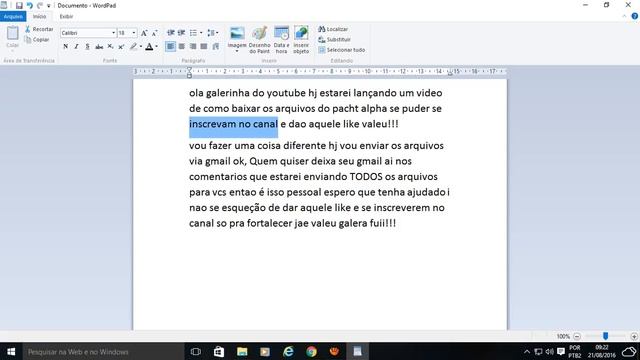Screen dimensions: 640x360
Task: Click the increase indent icon
Action: click(182, 33)
